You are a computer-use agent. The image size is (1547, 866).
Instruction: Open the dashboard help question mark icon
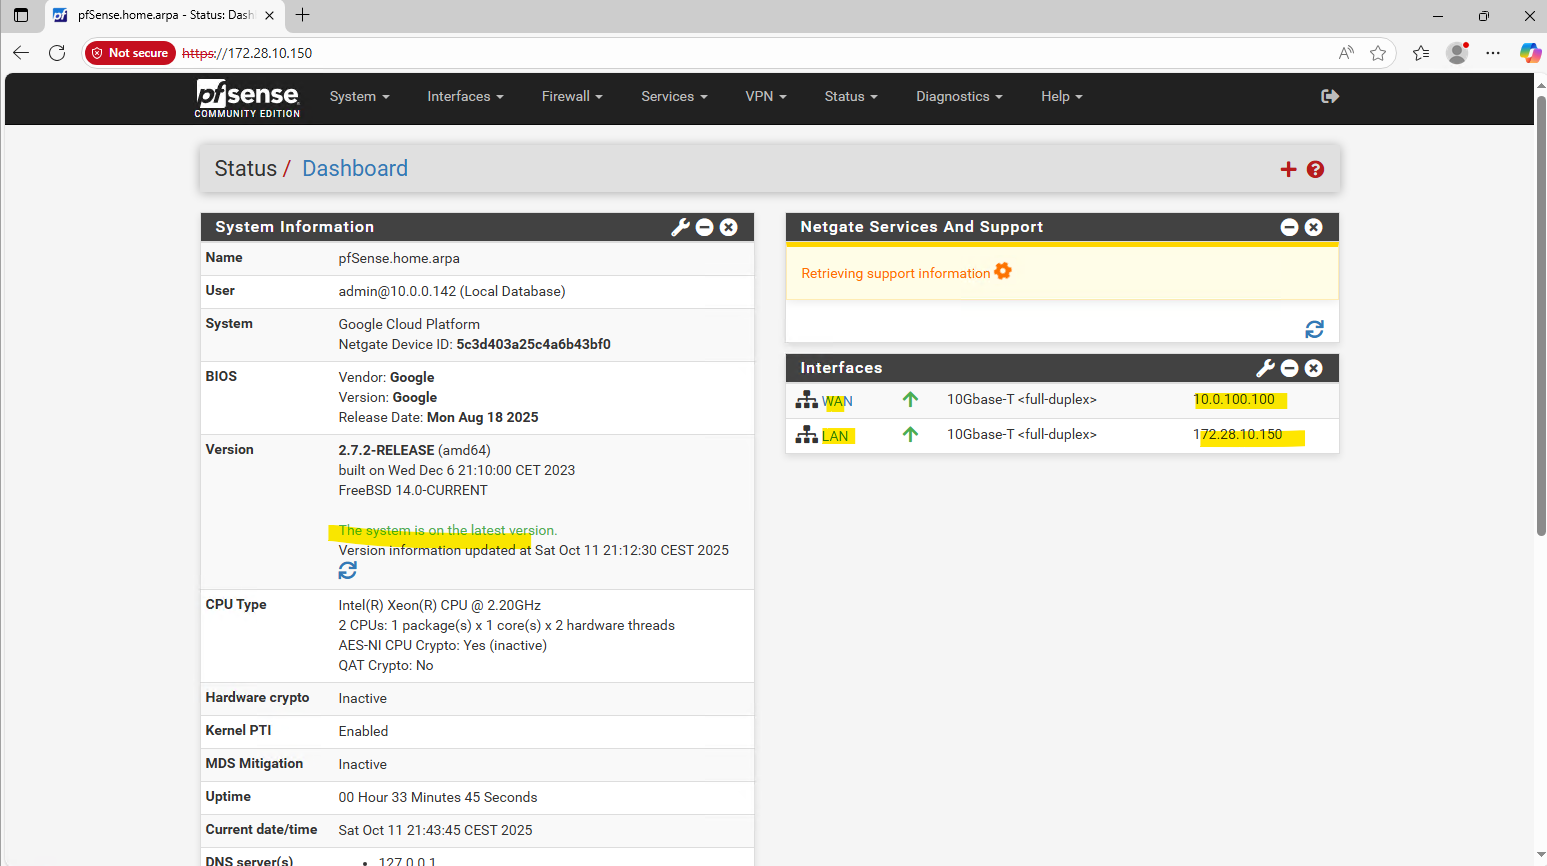(x=1315, y=170)
